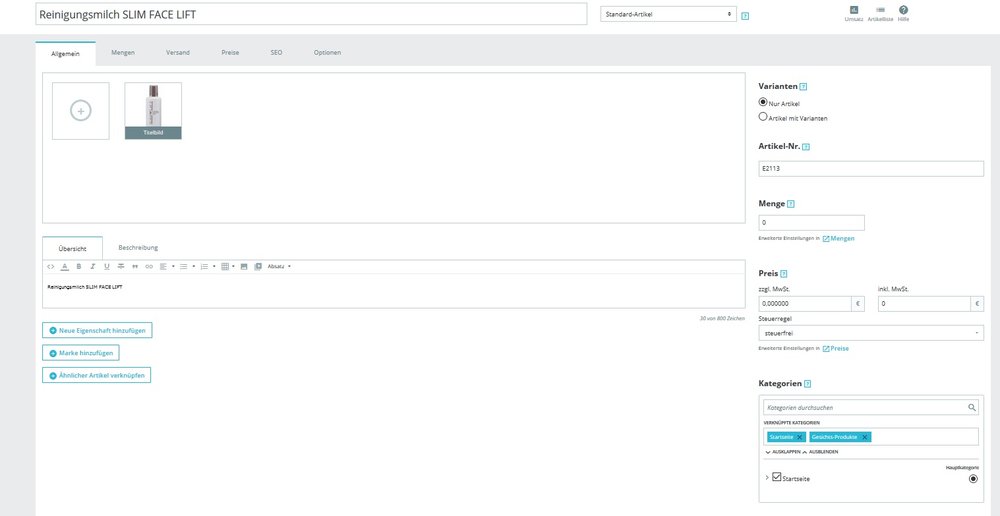Insert blockquote in editor

tap(135, 266)
